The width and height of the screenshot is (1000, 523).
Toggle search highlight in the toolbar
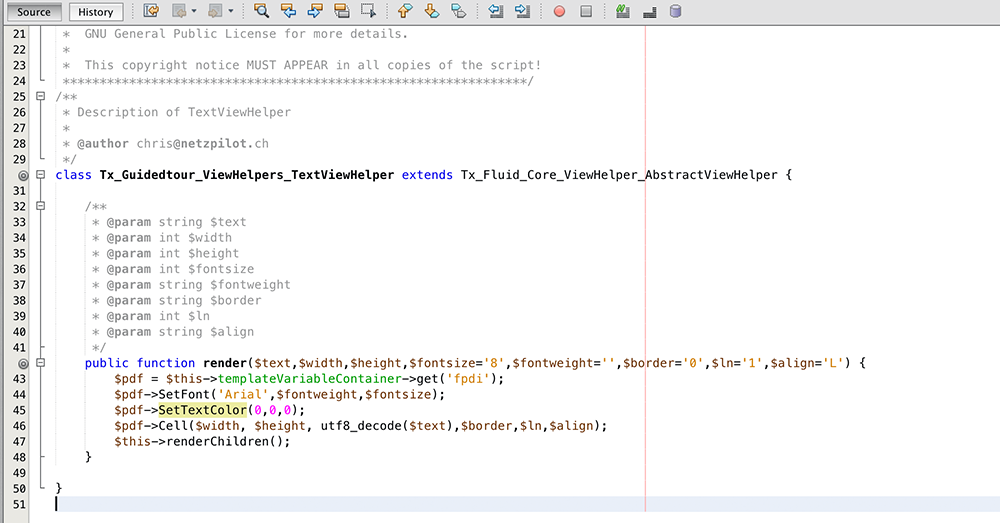[342, 12]
